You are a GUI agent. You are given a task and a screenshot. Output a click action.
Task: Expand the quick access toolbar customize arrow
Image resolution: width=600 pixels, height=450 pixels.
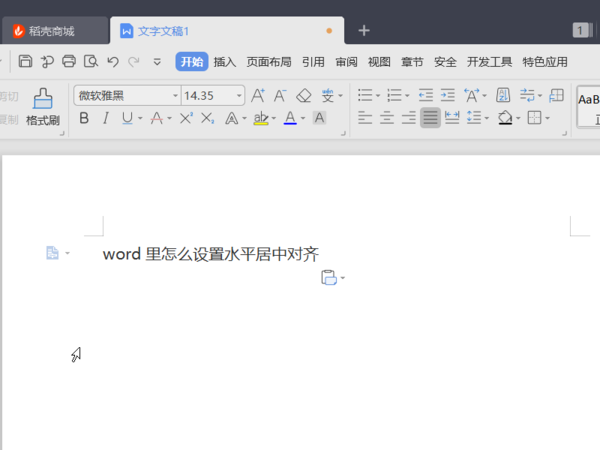[x=157, y=62]
